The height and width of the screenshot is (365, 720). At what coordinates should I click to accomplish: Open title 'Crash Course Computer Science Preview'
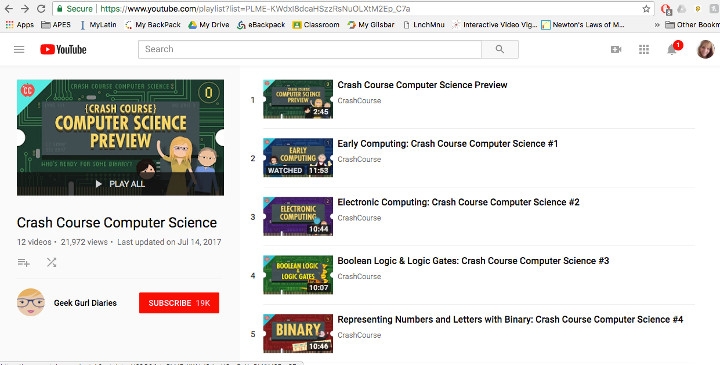422,85
